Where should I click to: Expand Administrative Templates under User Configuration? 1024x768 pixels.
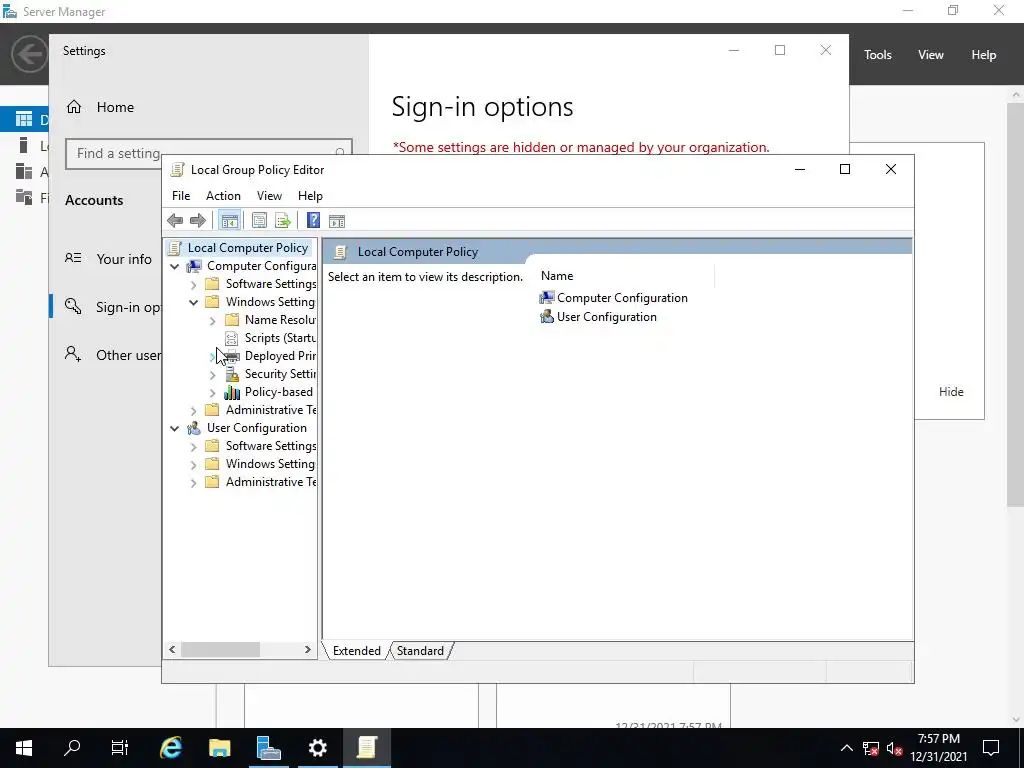tap(193, 483)
